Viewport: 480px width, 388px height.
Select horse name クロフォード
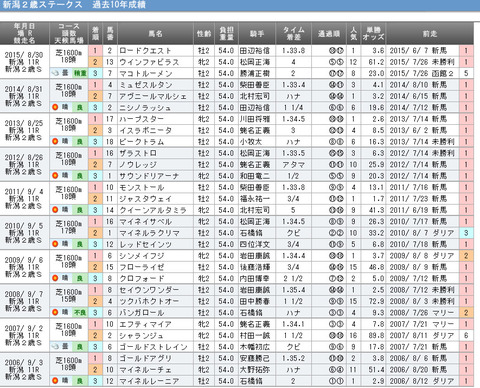142,278
